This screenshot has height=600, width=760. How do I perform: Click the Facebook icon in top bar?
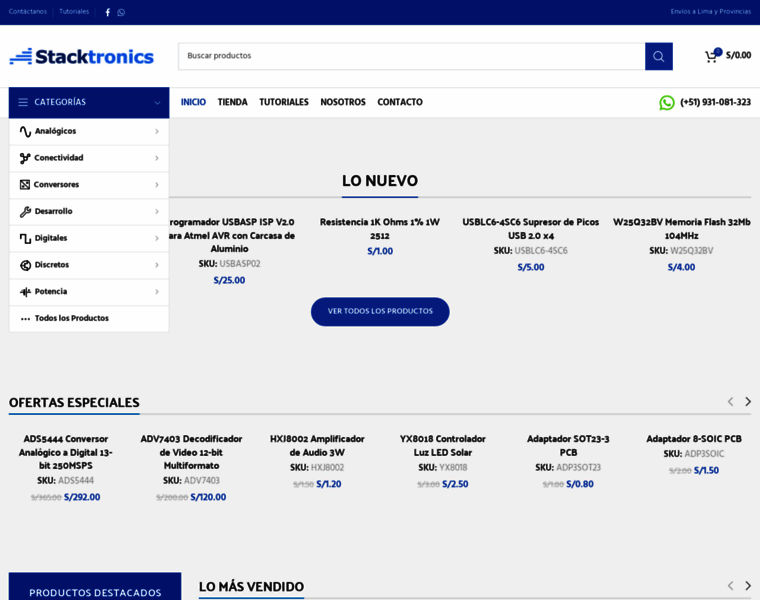(108, 12)
